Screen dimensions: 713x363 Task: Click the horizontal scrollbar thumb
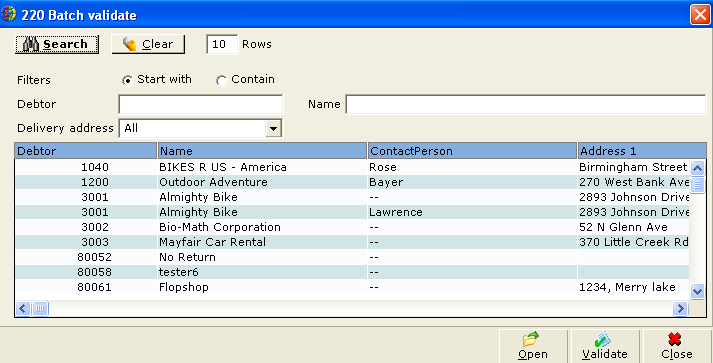(x=40, y=308)
